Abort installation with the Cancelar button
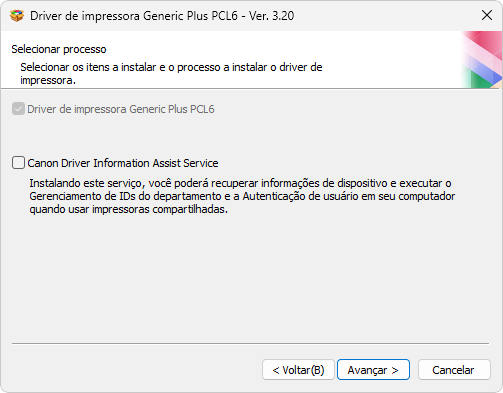The width and height of the screenshot is (503, 393). coord(454,370)
